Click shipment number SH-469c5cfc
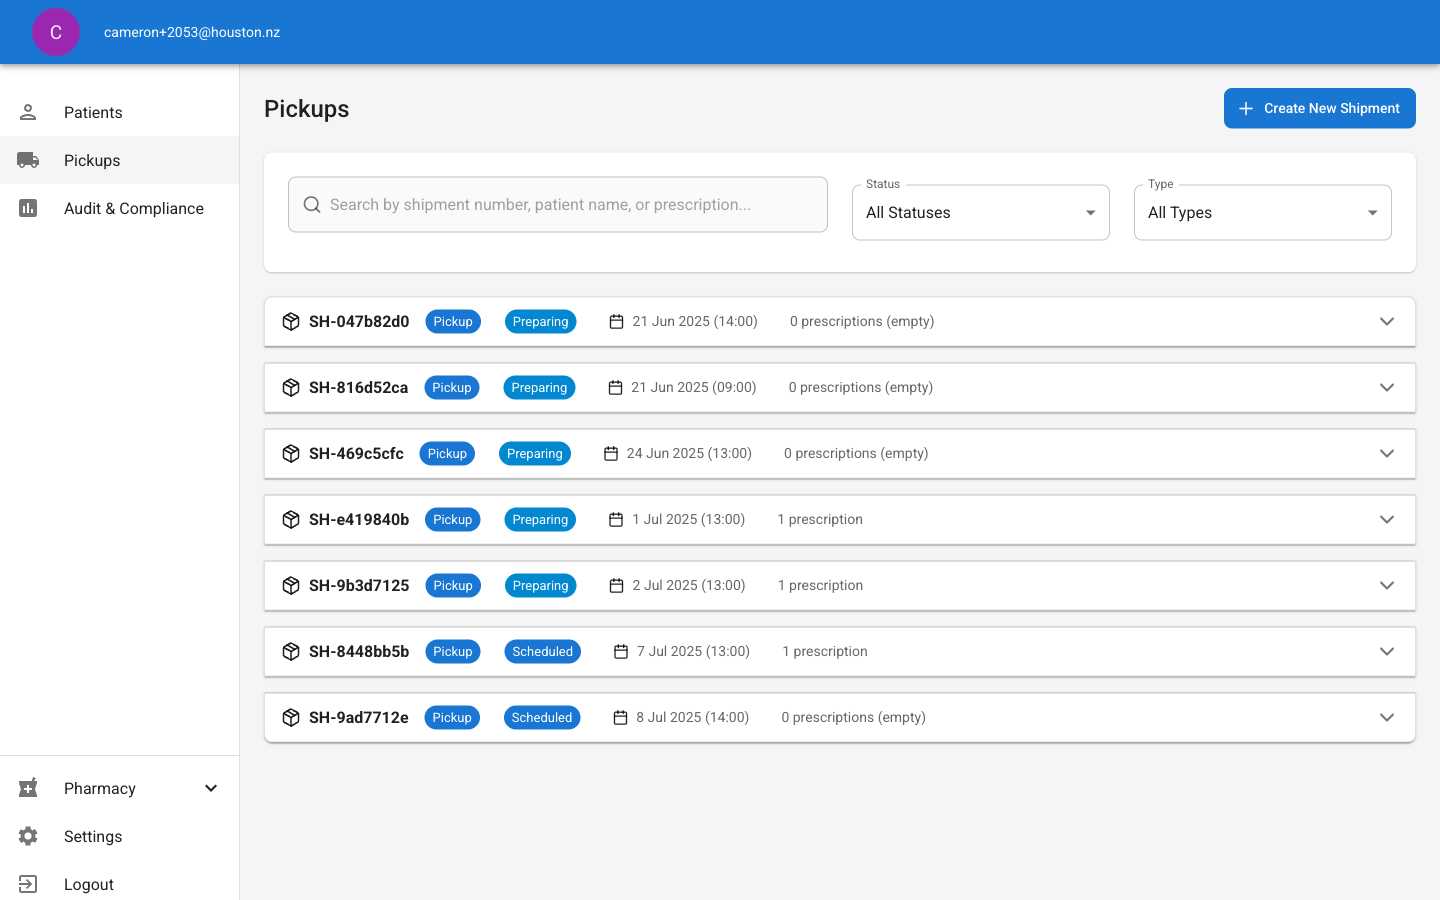Image resolution: width=1440 pixels, height=900 pixels. click(356, 453)
